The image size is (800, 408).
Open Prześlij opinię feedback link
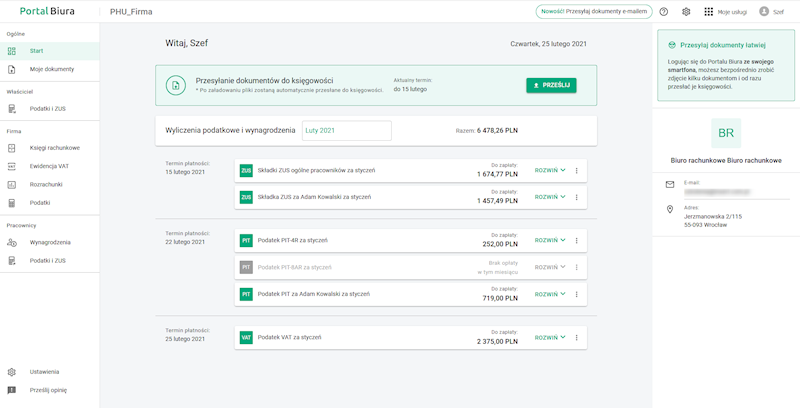[49, 390]
